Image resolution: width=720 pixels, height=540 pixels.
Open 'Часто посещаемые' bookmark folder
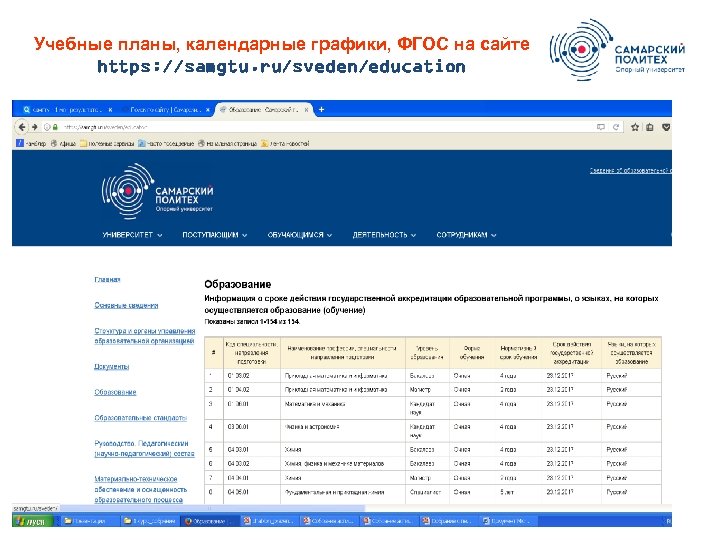click(x=166, y=143)
